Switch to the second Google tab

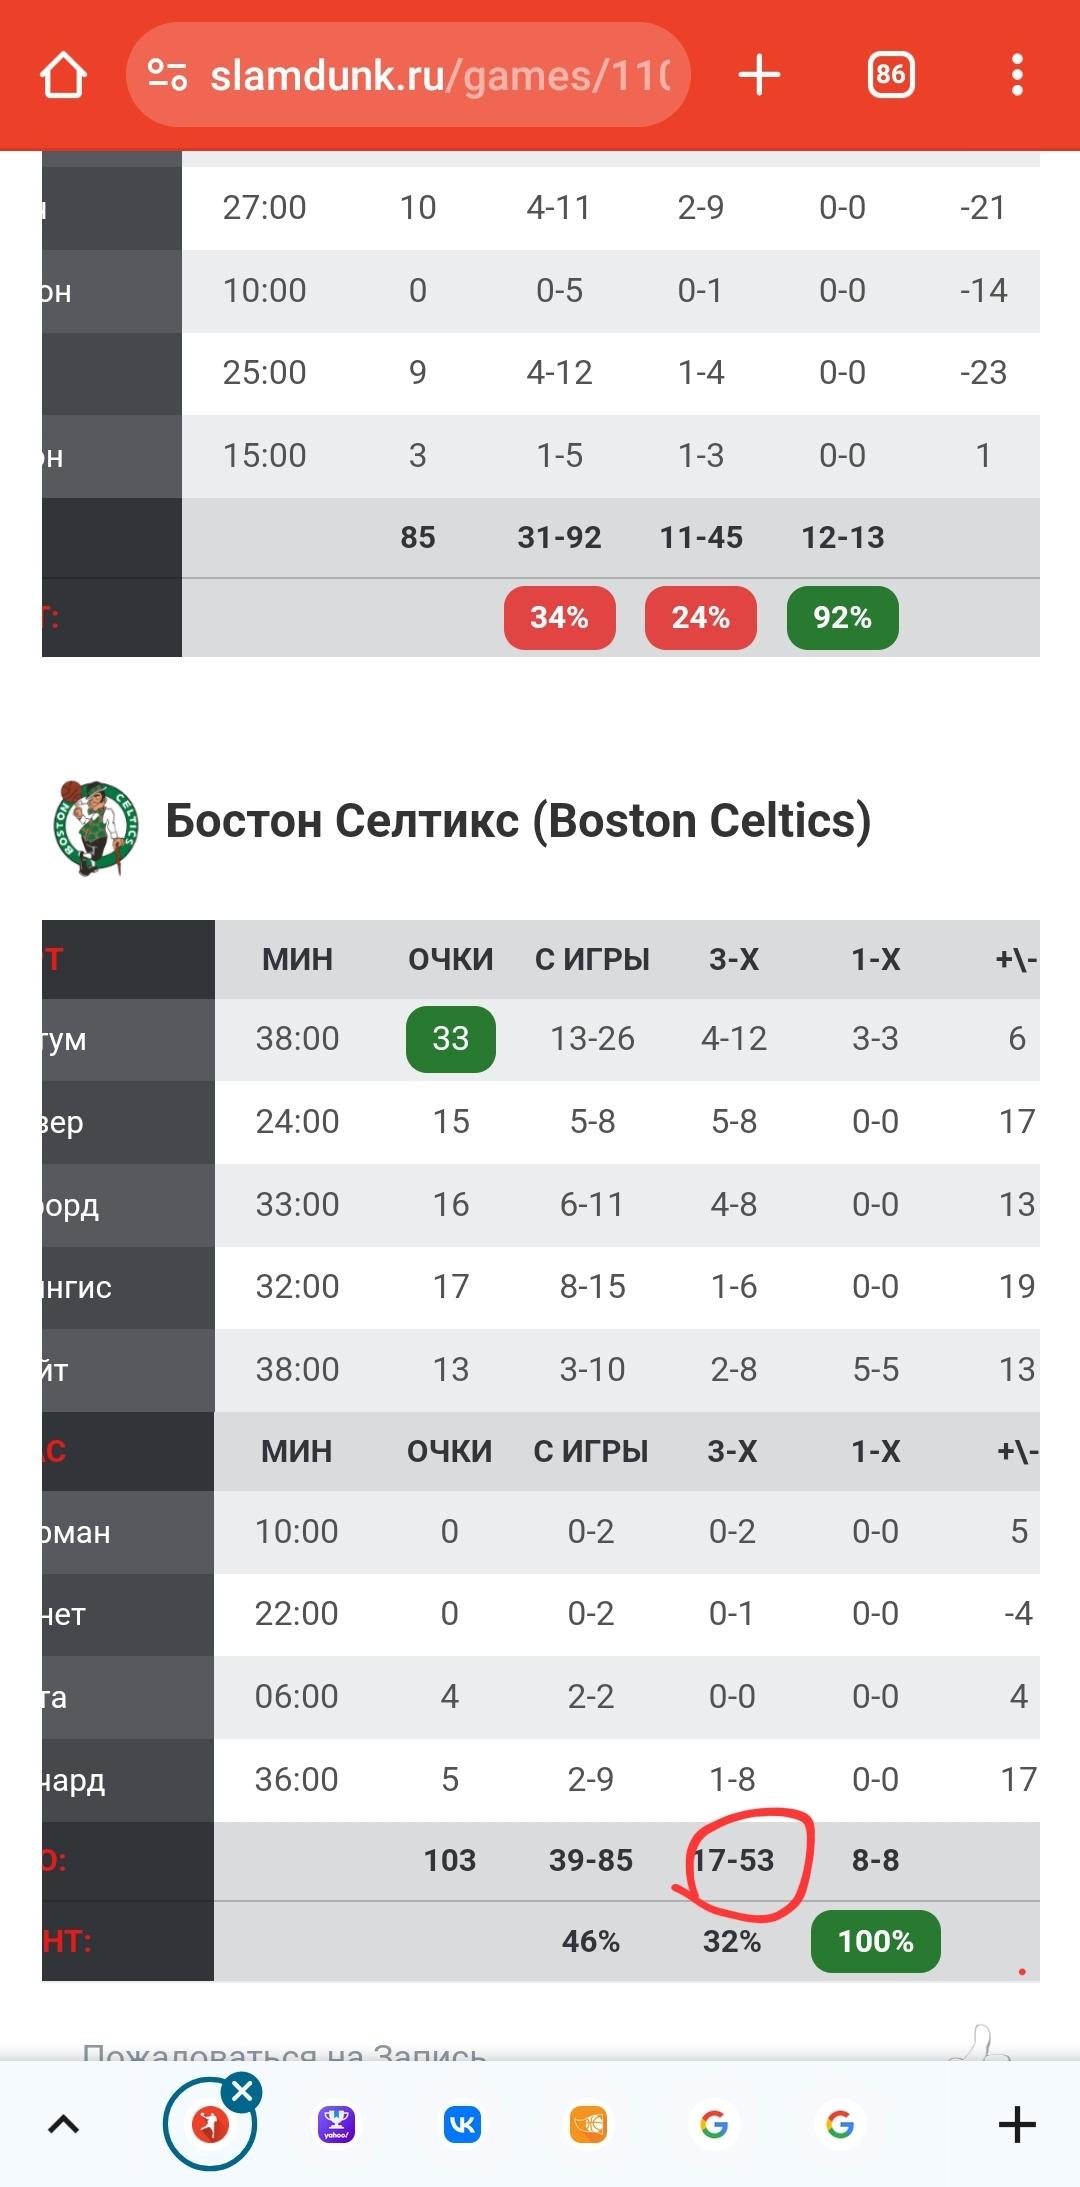coord(840,2124)
